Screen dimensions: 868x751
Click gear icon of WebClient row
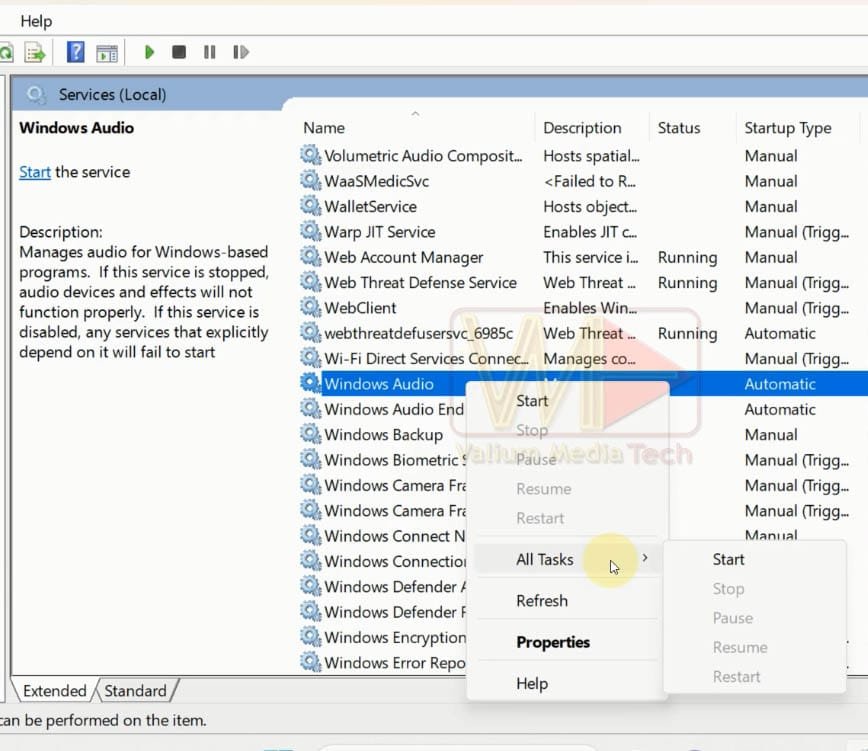coord(311,307)
